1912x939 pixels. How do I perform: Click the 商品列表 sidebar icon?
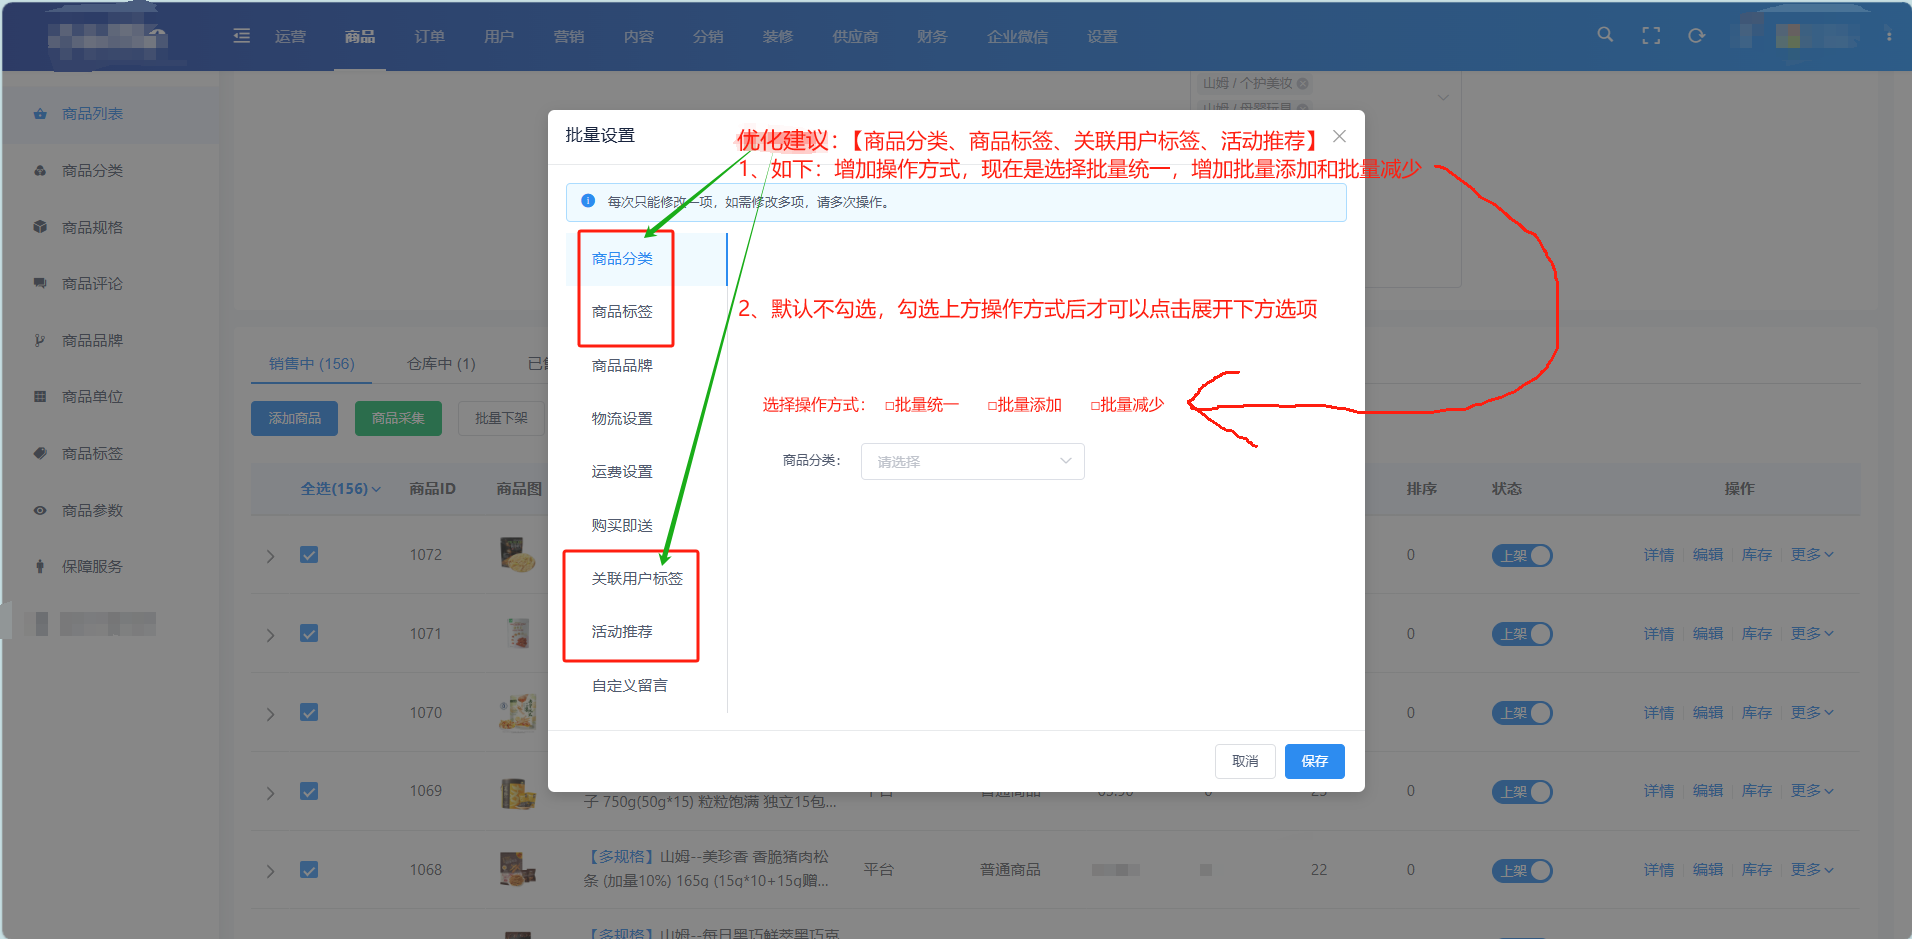click(40, 114)
